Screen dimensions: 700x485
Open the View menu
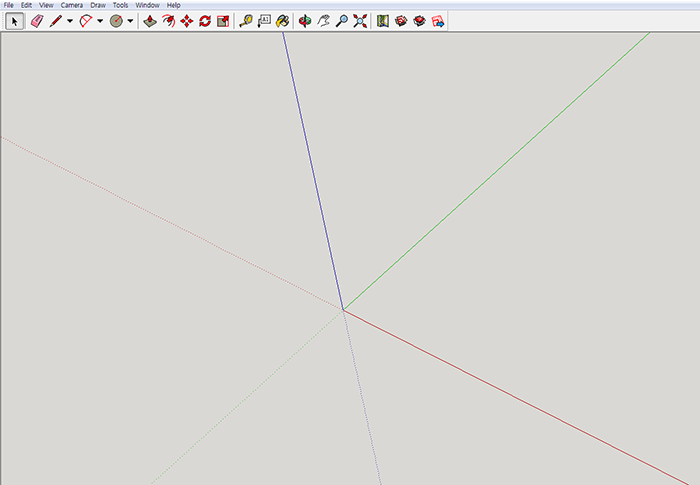pos(46,5)
